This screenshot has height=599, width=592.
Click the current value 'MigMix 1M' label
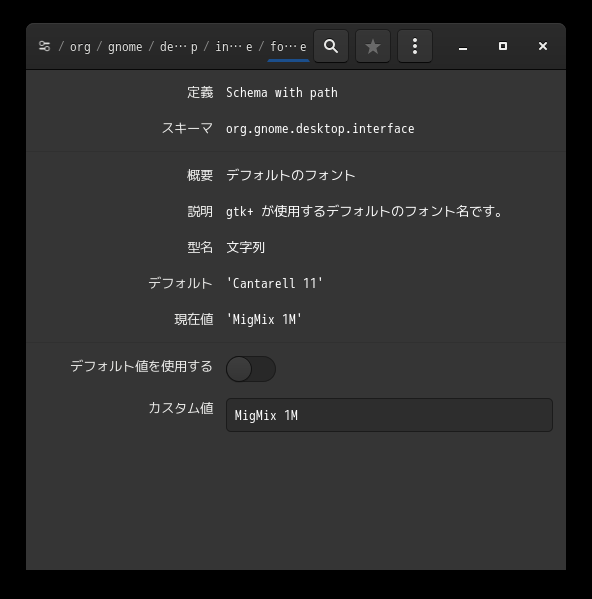pos(264,319)
